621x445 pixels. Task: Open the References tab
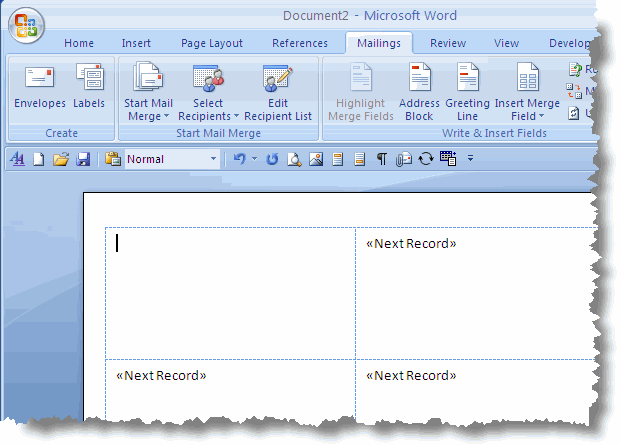(x=300, y=43)
